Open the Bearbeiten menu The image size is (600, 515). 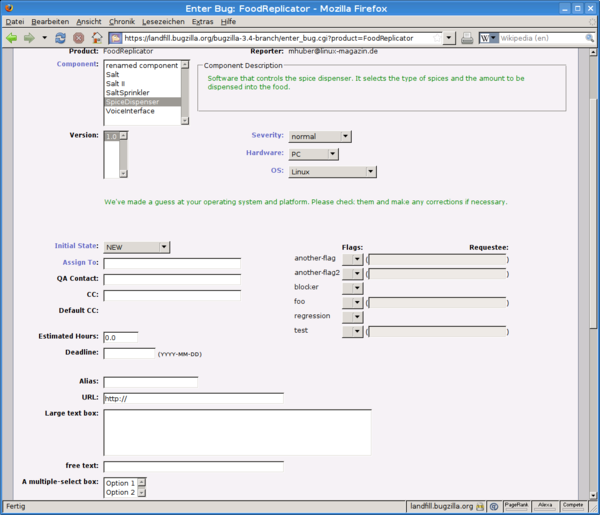tap(50, 21)
